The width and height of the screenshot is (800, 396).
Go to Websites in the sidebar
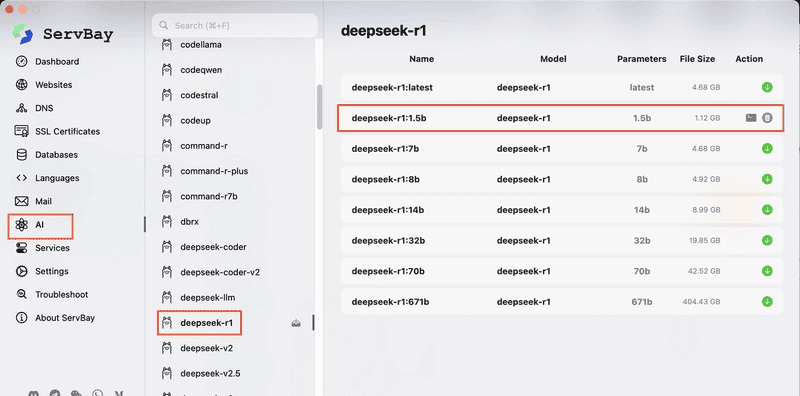(43, 85)
